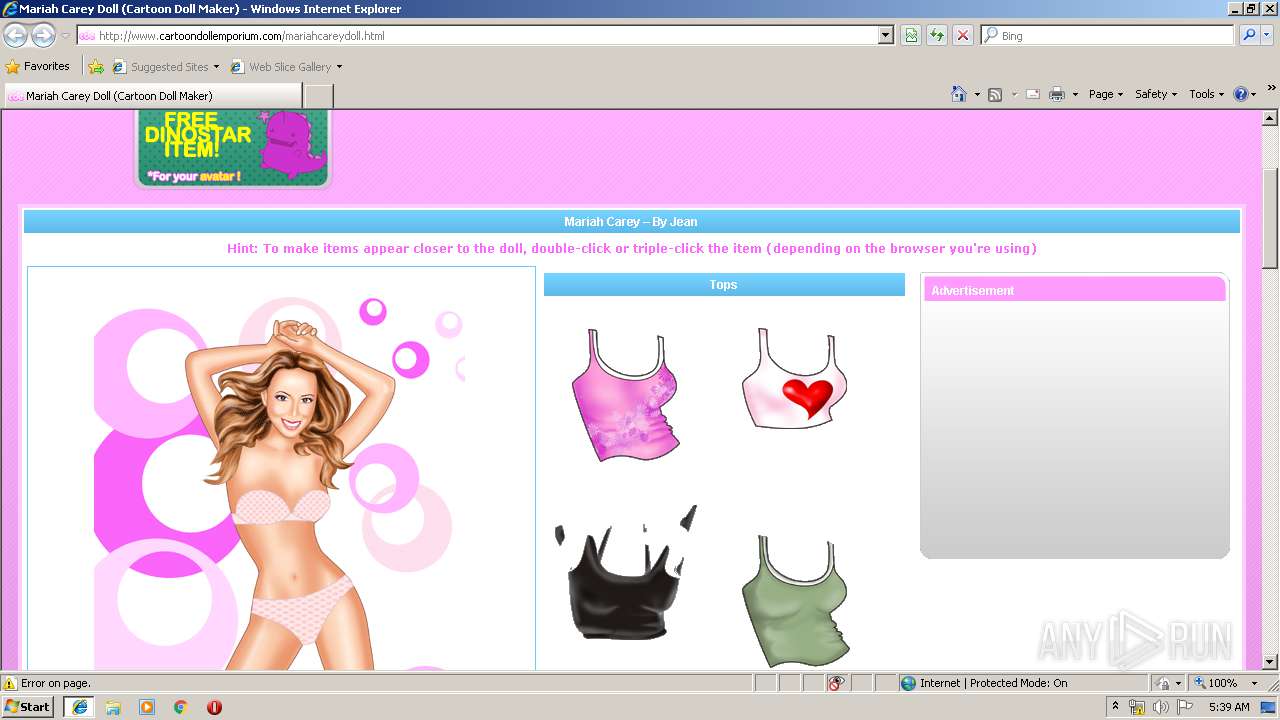1280x720 pixels.
Task: Open the search provider dropdown arrow
Action: pyautogui.click(x=1268, y=36)
